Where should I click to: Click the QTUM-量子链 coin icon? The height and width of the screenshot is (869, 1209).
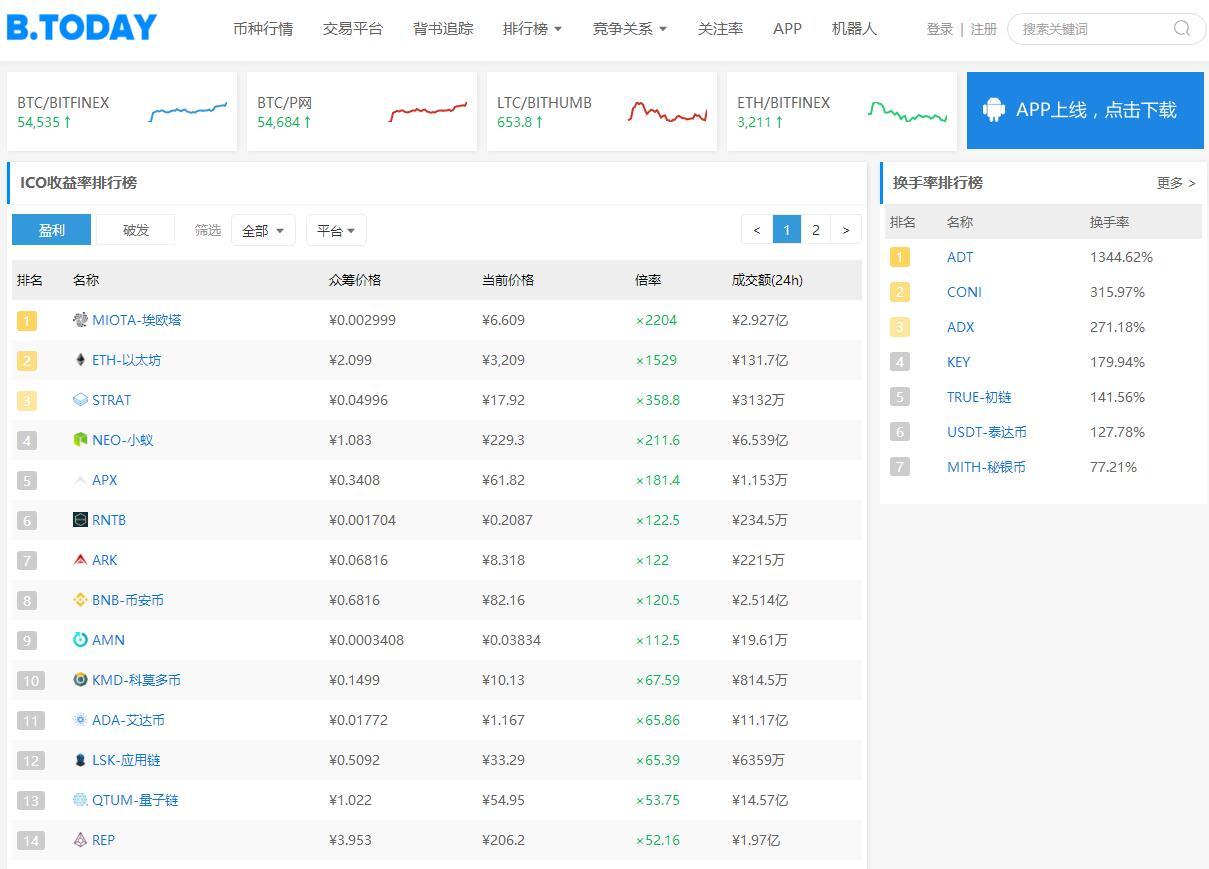[79, 800]
